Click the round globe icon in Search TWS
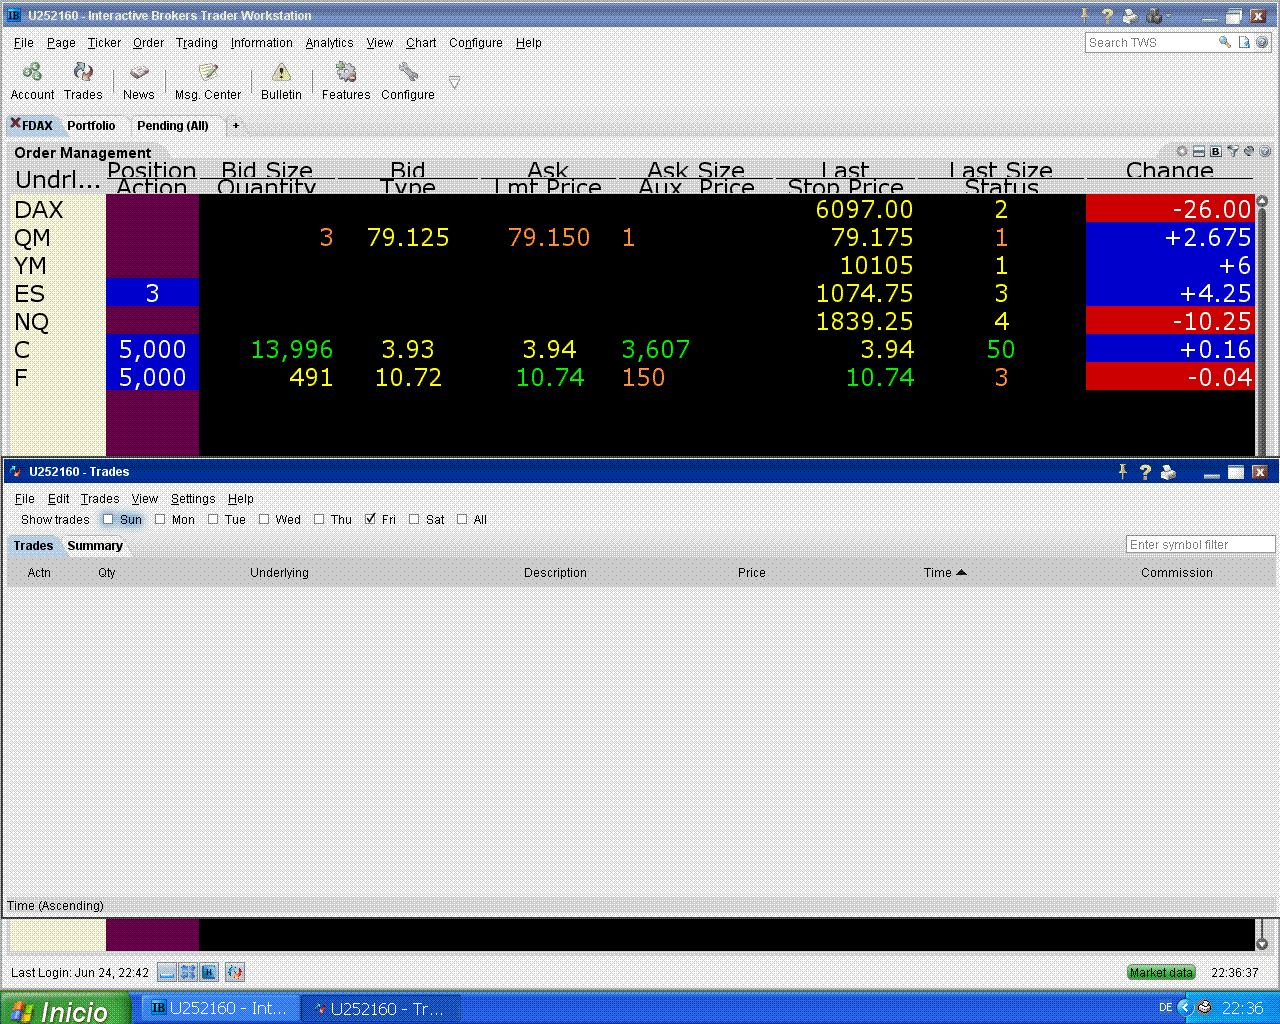Image resolution: width=1280 pixels, height=1024 pixels. [1262, 42]
